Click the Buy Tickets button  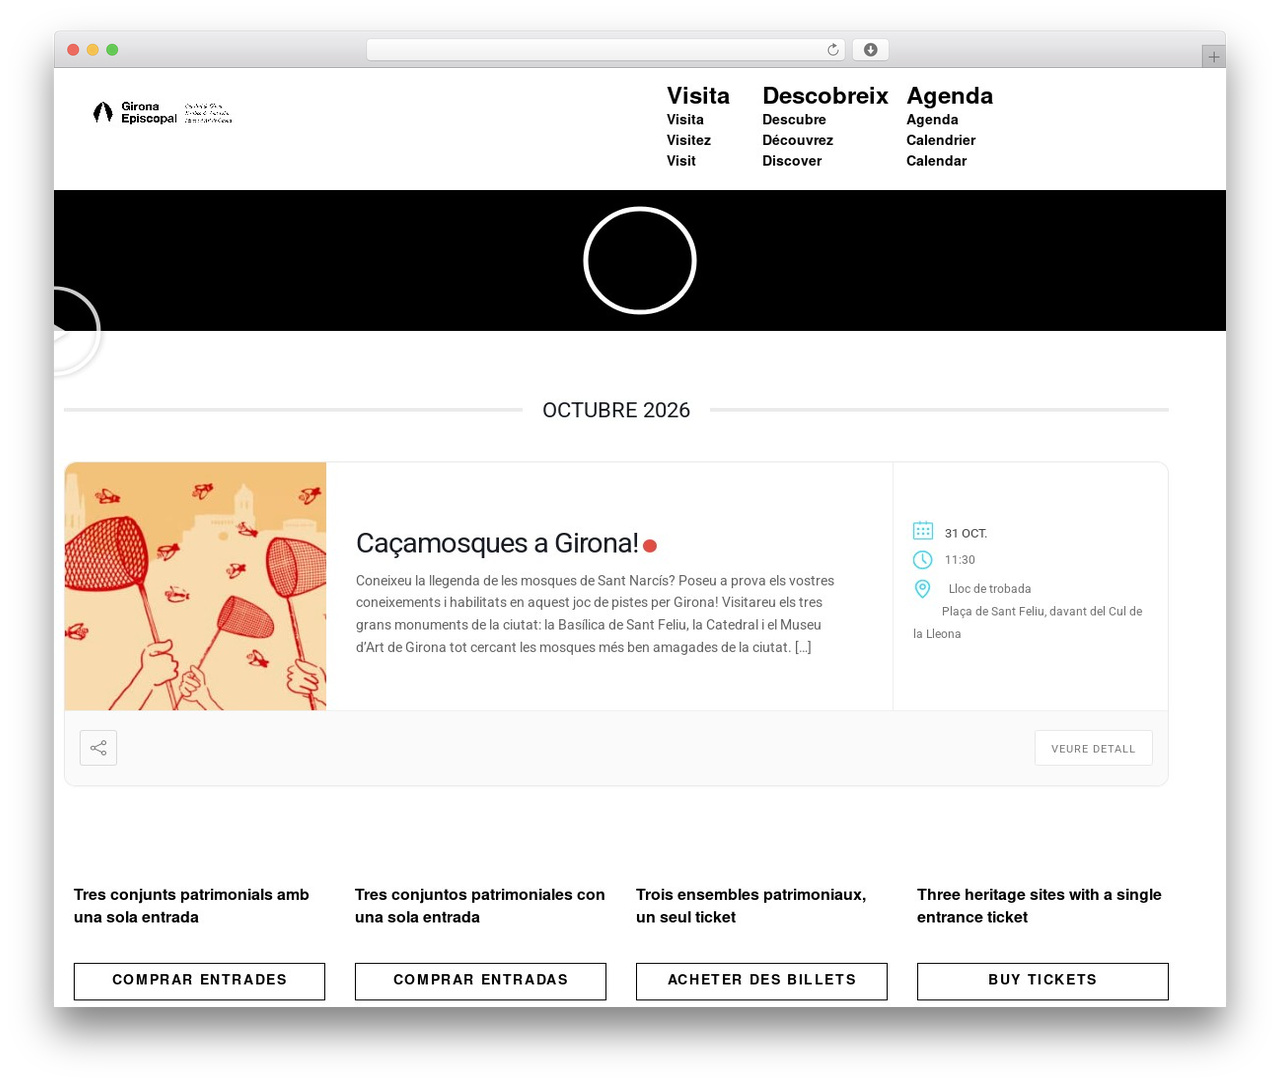[1042, 981]
